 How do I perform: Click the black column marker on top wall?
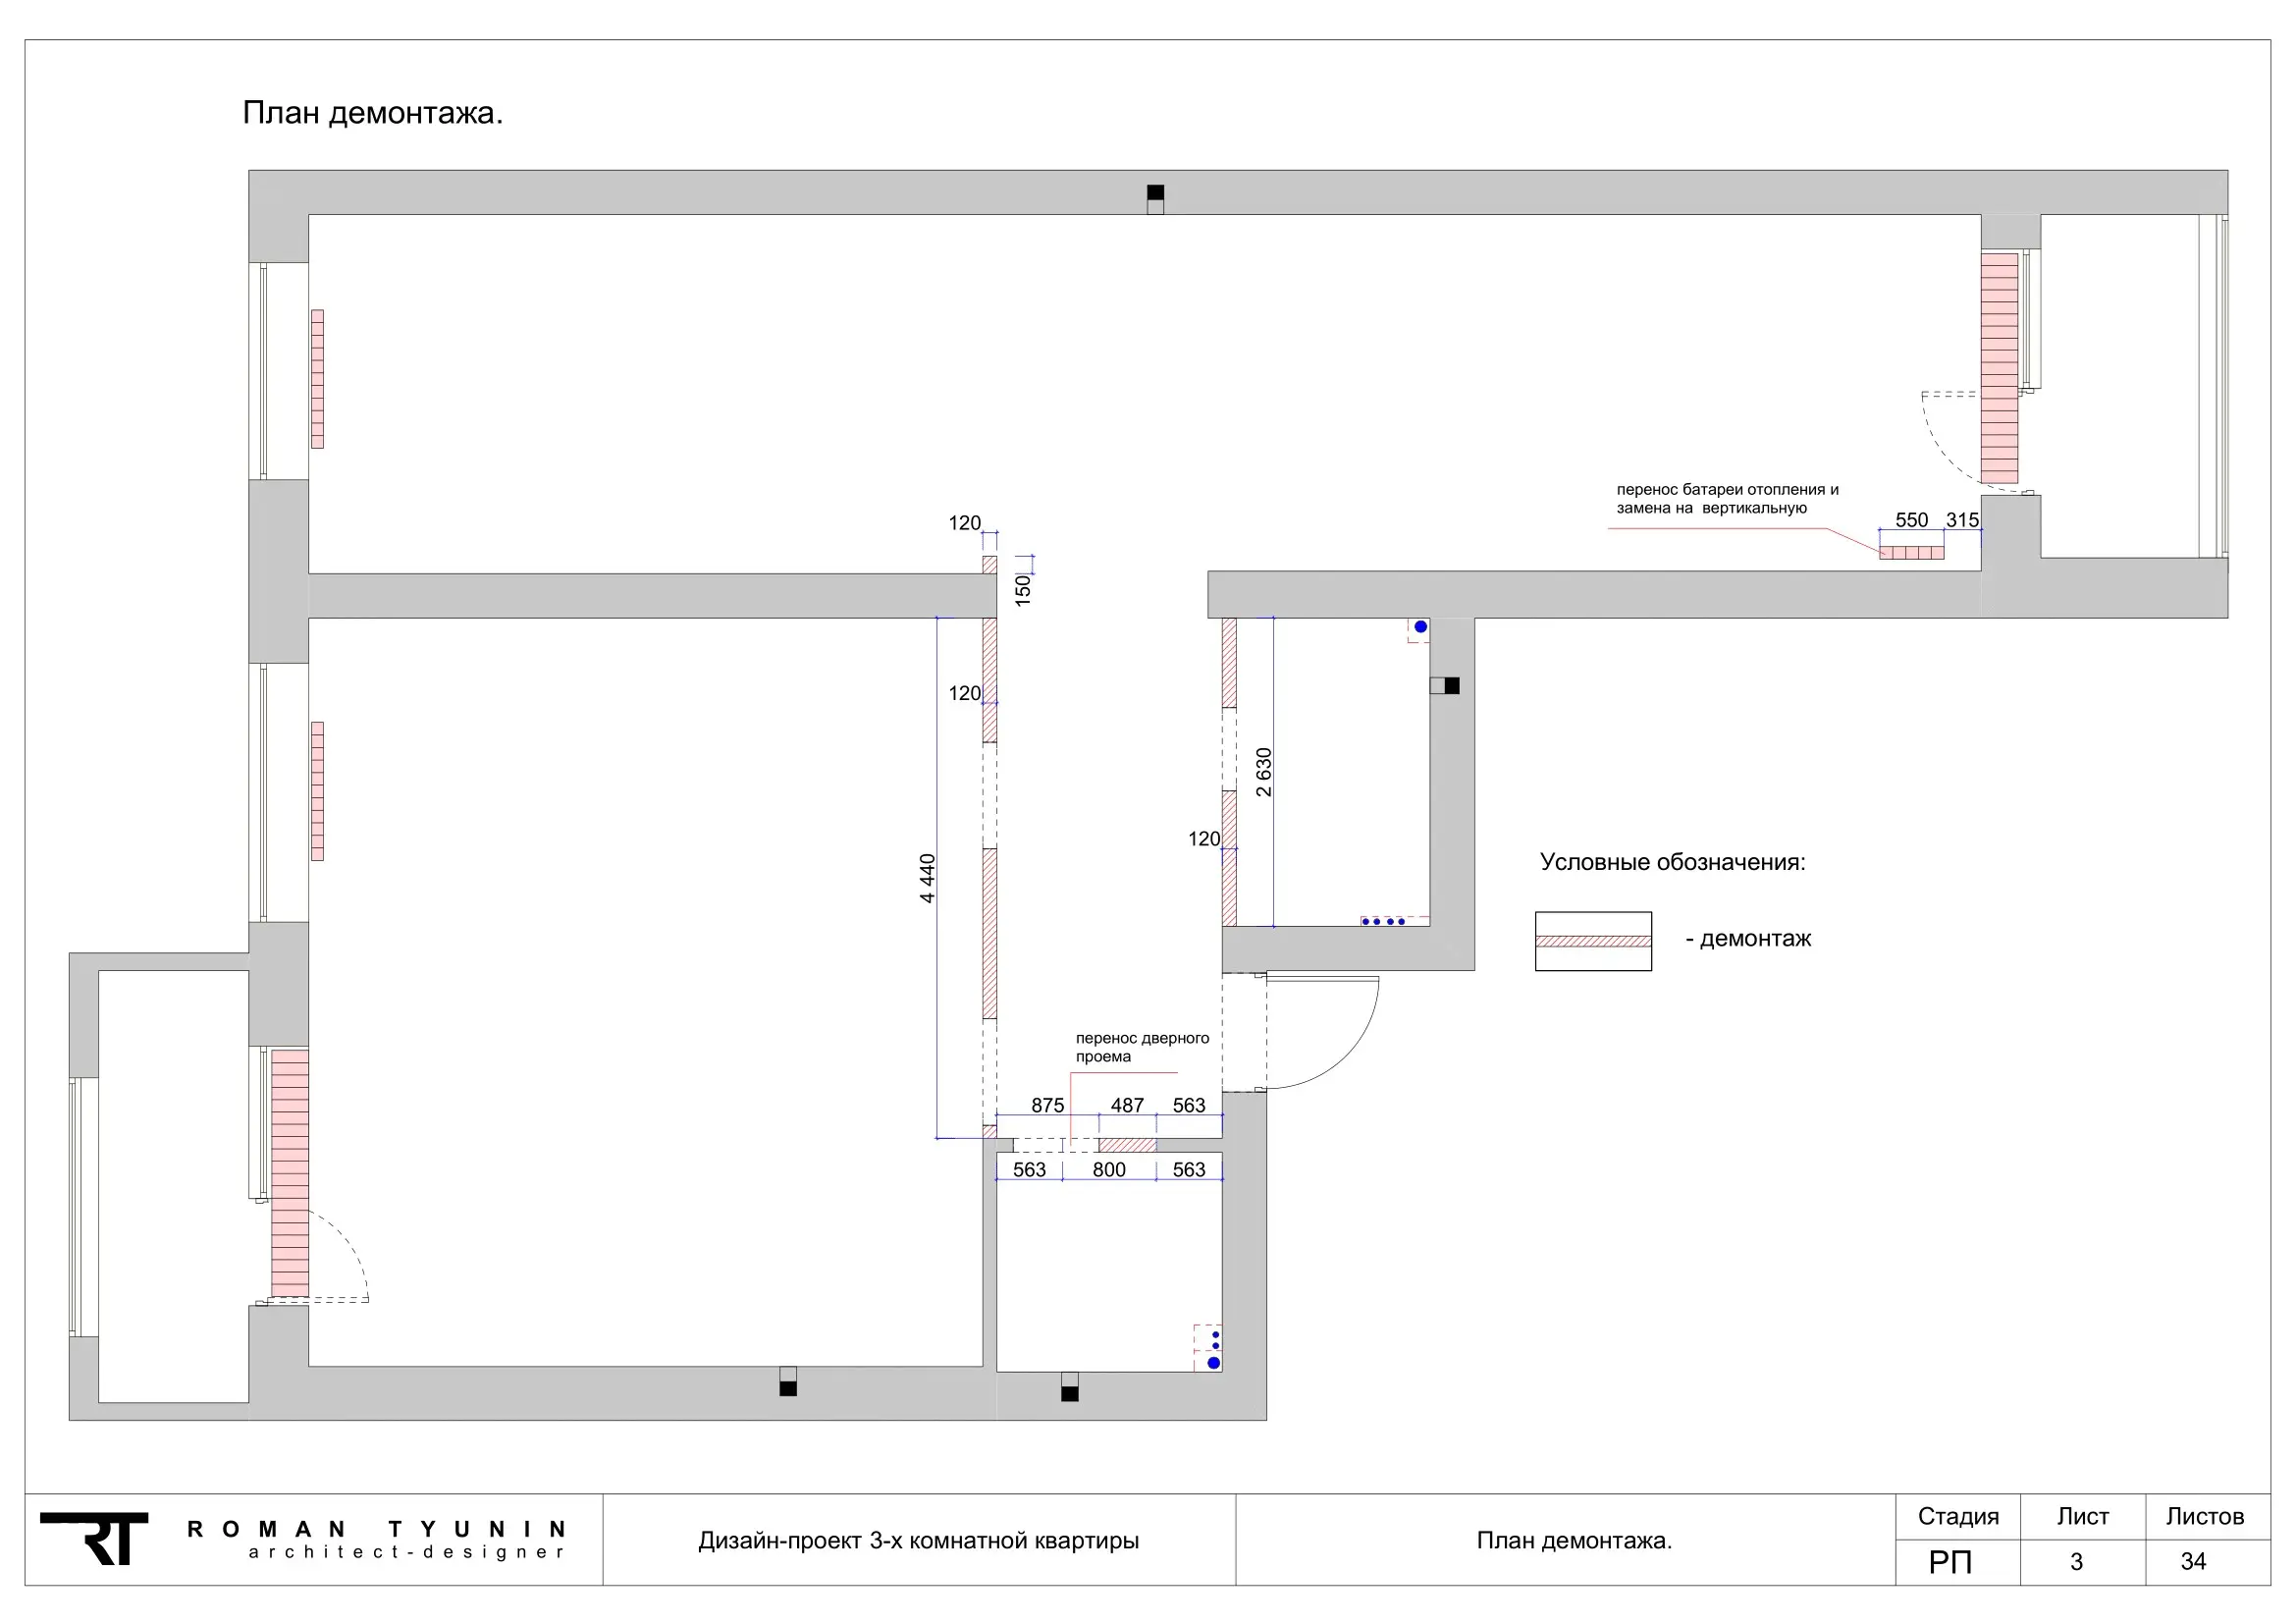[1155, 193]
